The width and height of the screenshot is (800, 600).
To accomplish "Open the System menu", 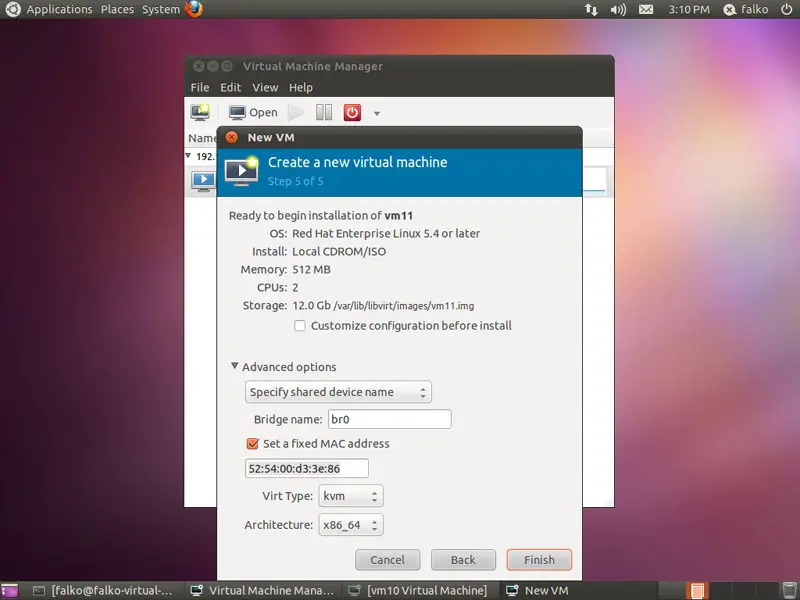I will (x=161, y=9).
